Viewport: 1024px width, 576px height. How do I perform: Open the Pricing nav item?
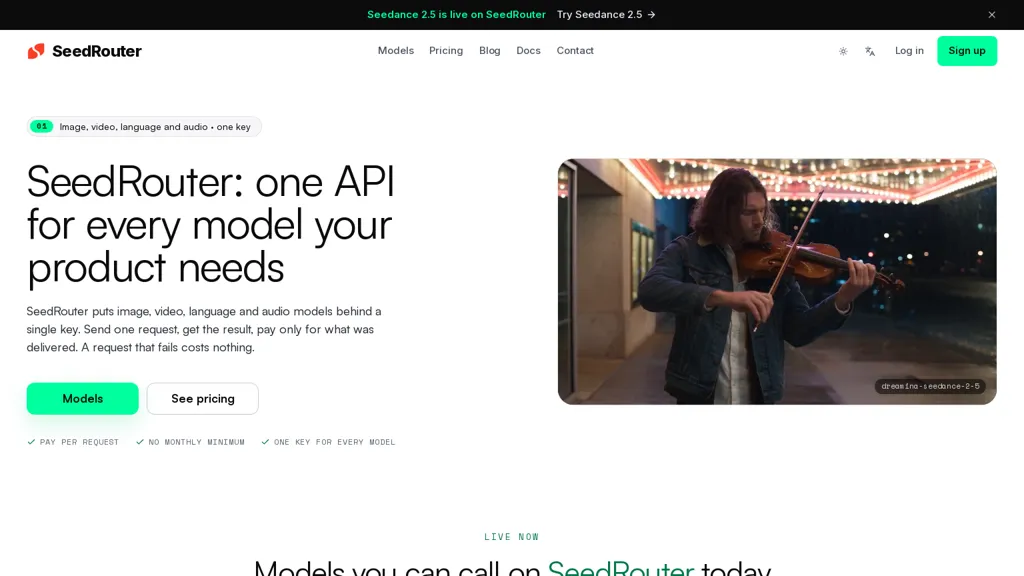[446, 50]
